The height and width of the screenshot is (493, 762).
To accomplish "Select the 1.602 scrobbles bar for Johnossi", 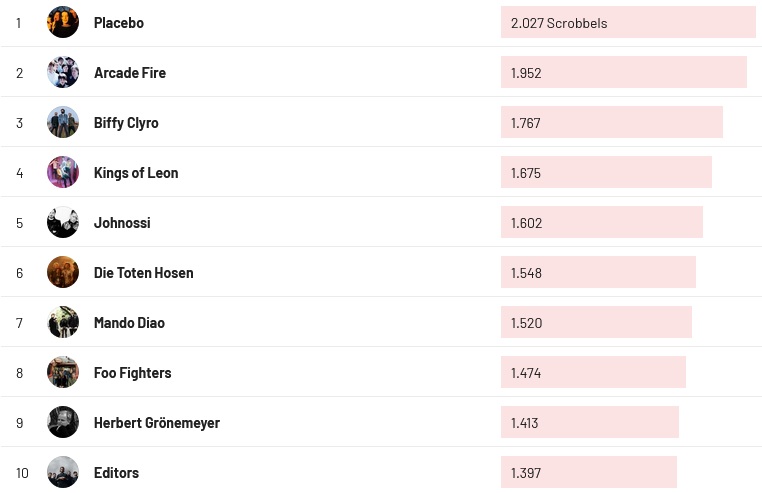I will click(602, 222).
